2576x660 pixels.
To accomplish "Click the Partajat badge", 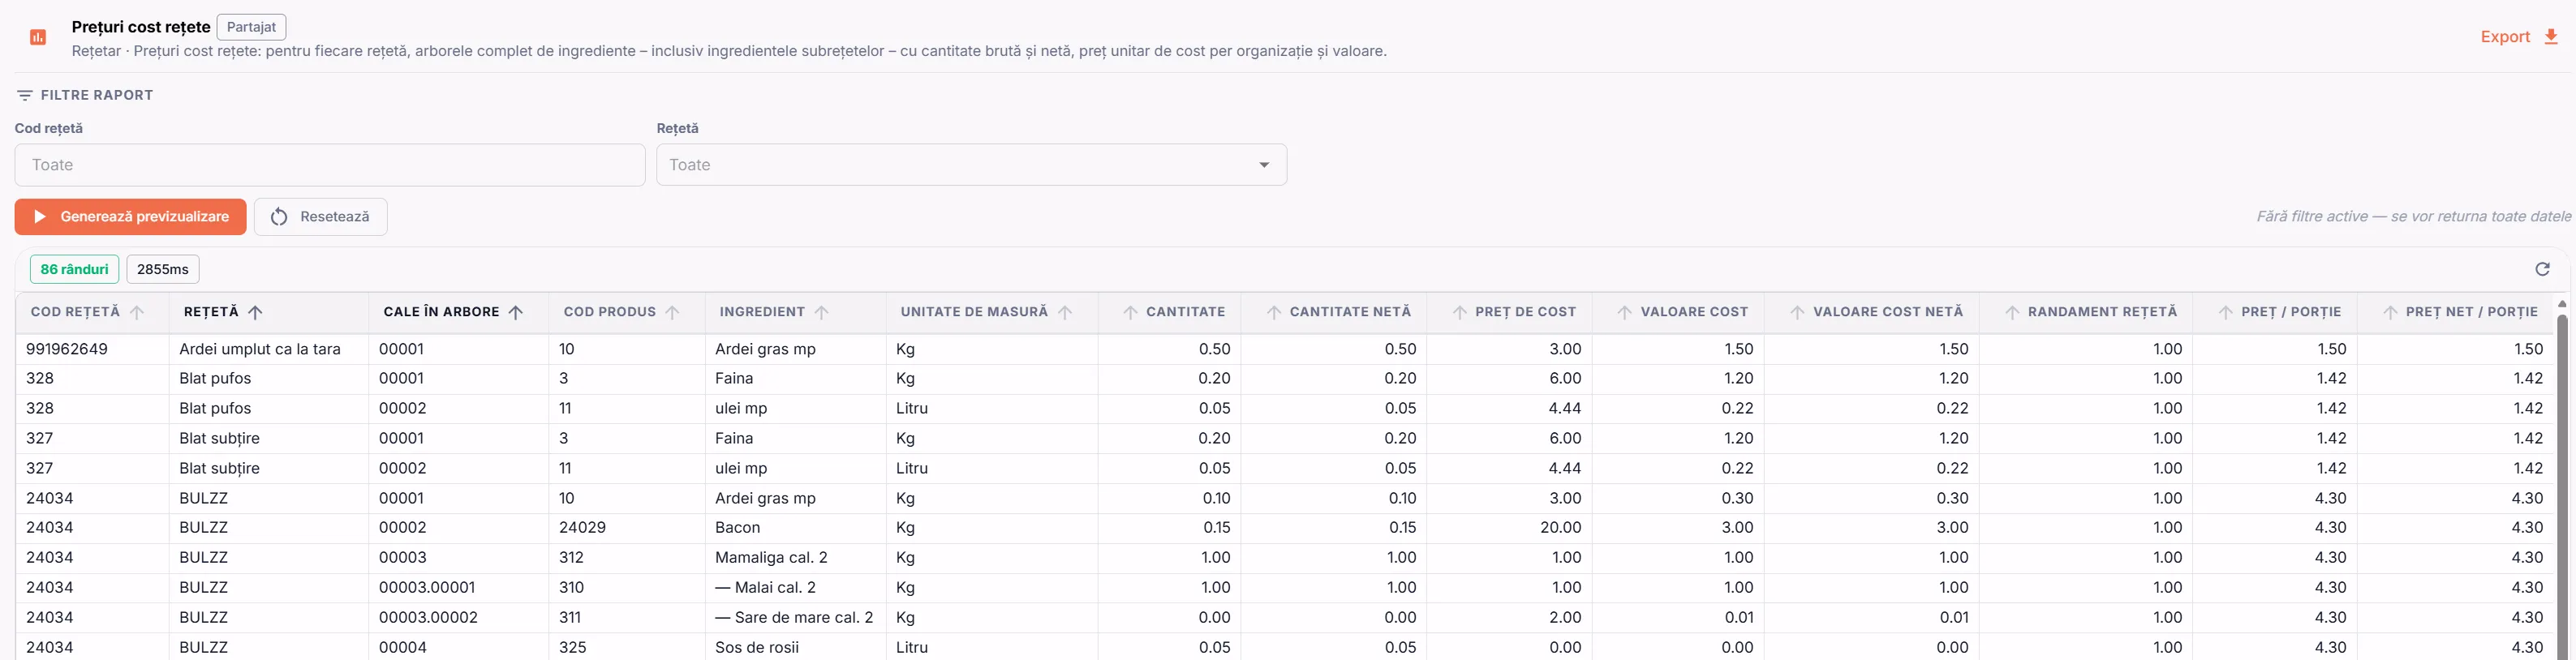I will tap(251, 27).
